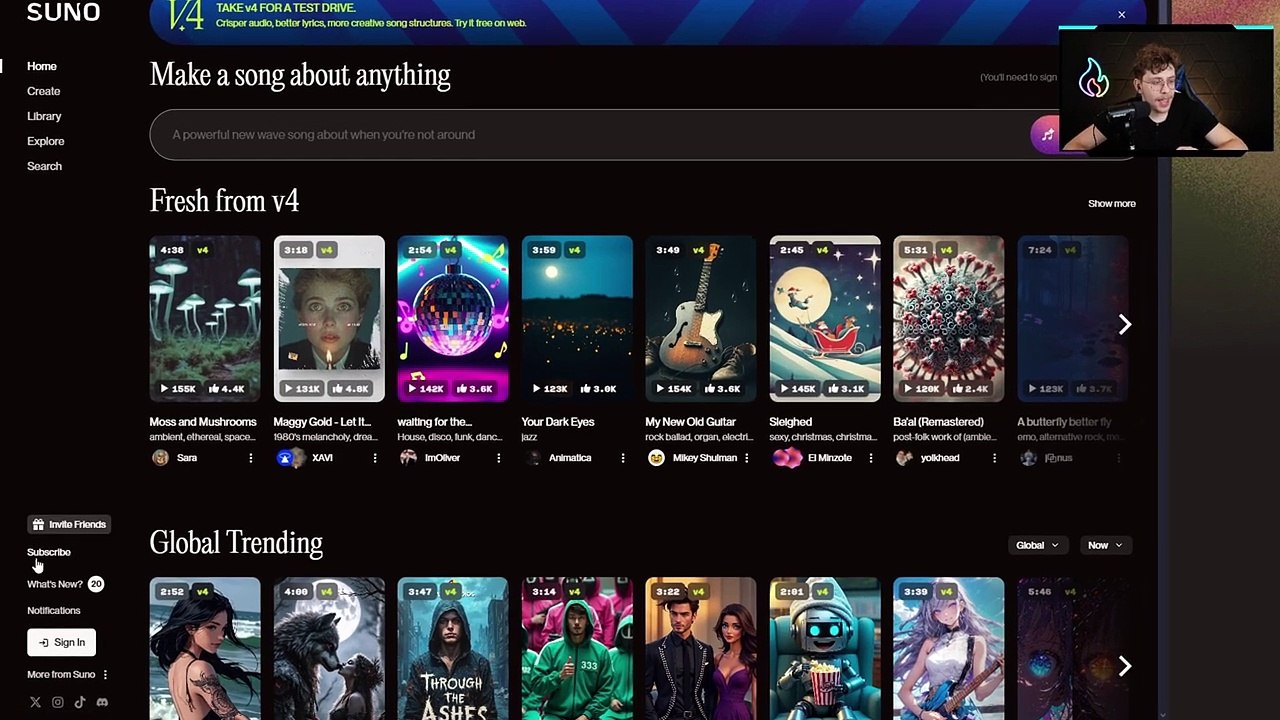The image size is (1280, 720).
Task: Play My New Old Guitar thumbnail
Action: 701,319
